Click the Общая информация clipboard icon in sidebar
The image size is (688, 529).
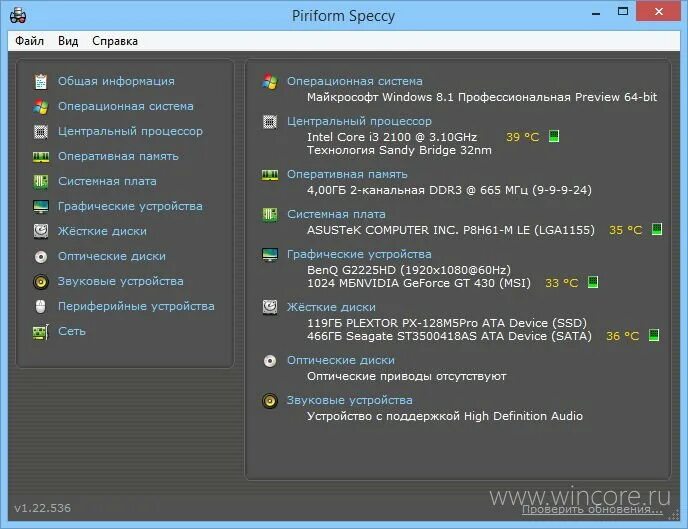(x=41, y=82)
